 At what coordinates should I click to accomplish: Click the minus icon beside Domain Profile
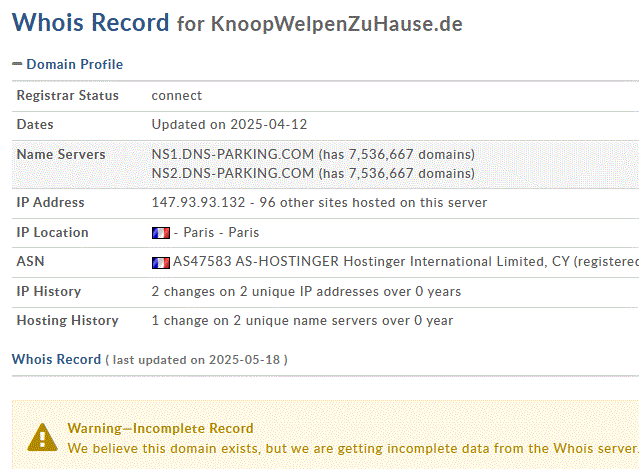click(17, 64)
